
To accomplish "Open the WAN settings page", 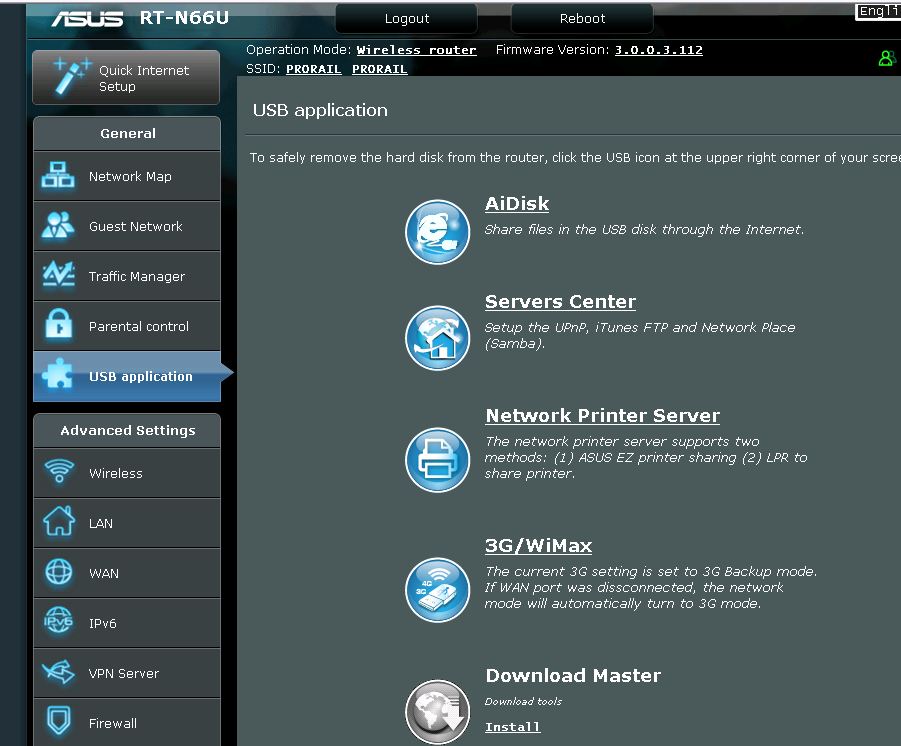I will click(x=127, y=573).
